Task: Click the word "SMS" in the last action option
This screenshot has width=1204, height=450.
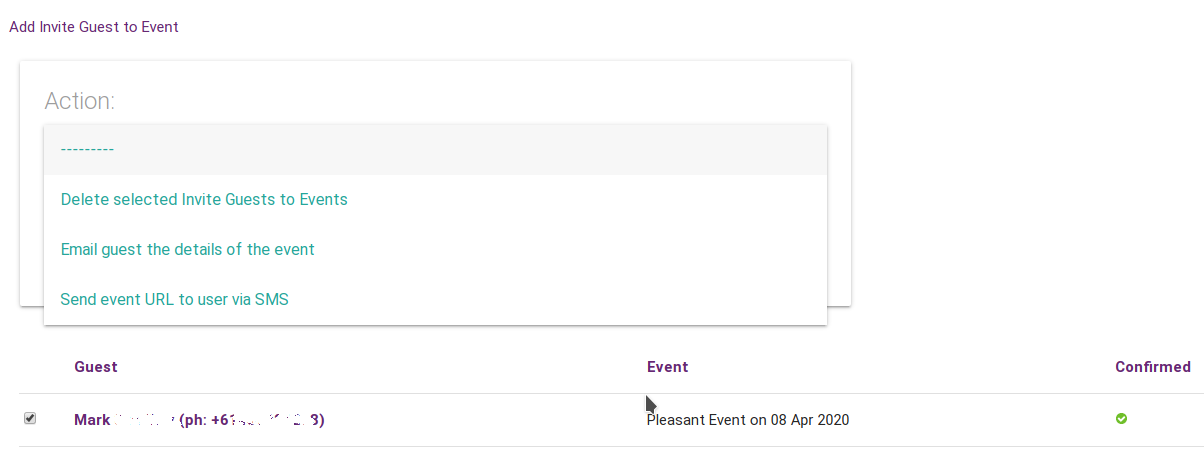Action: click(271, 299)
